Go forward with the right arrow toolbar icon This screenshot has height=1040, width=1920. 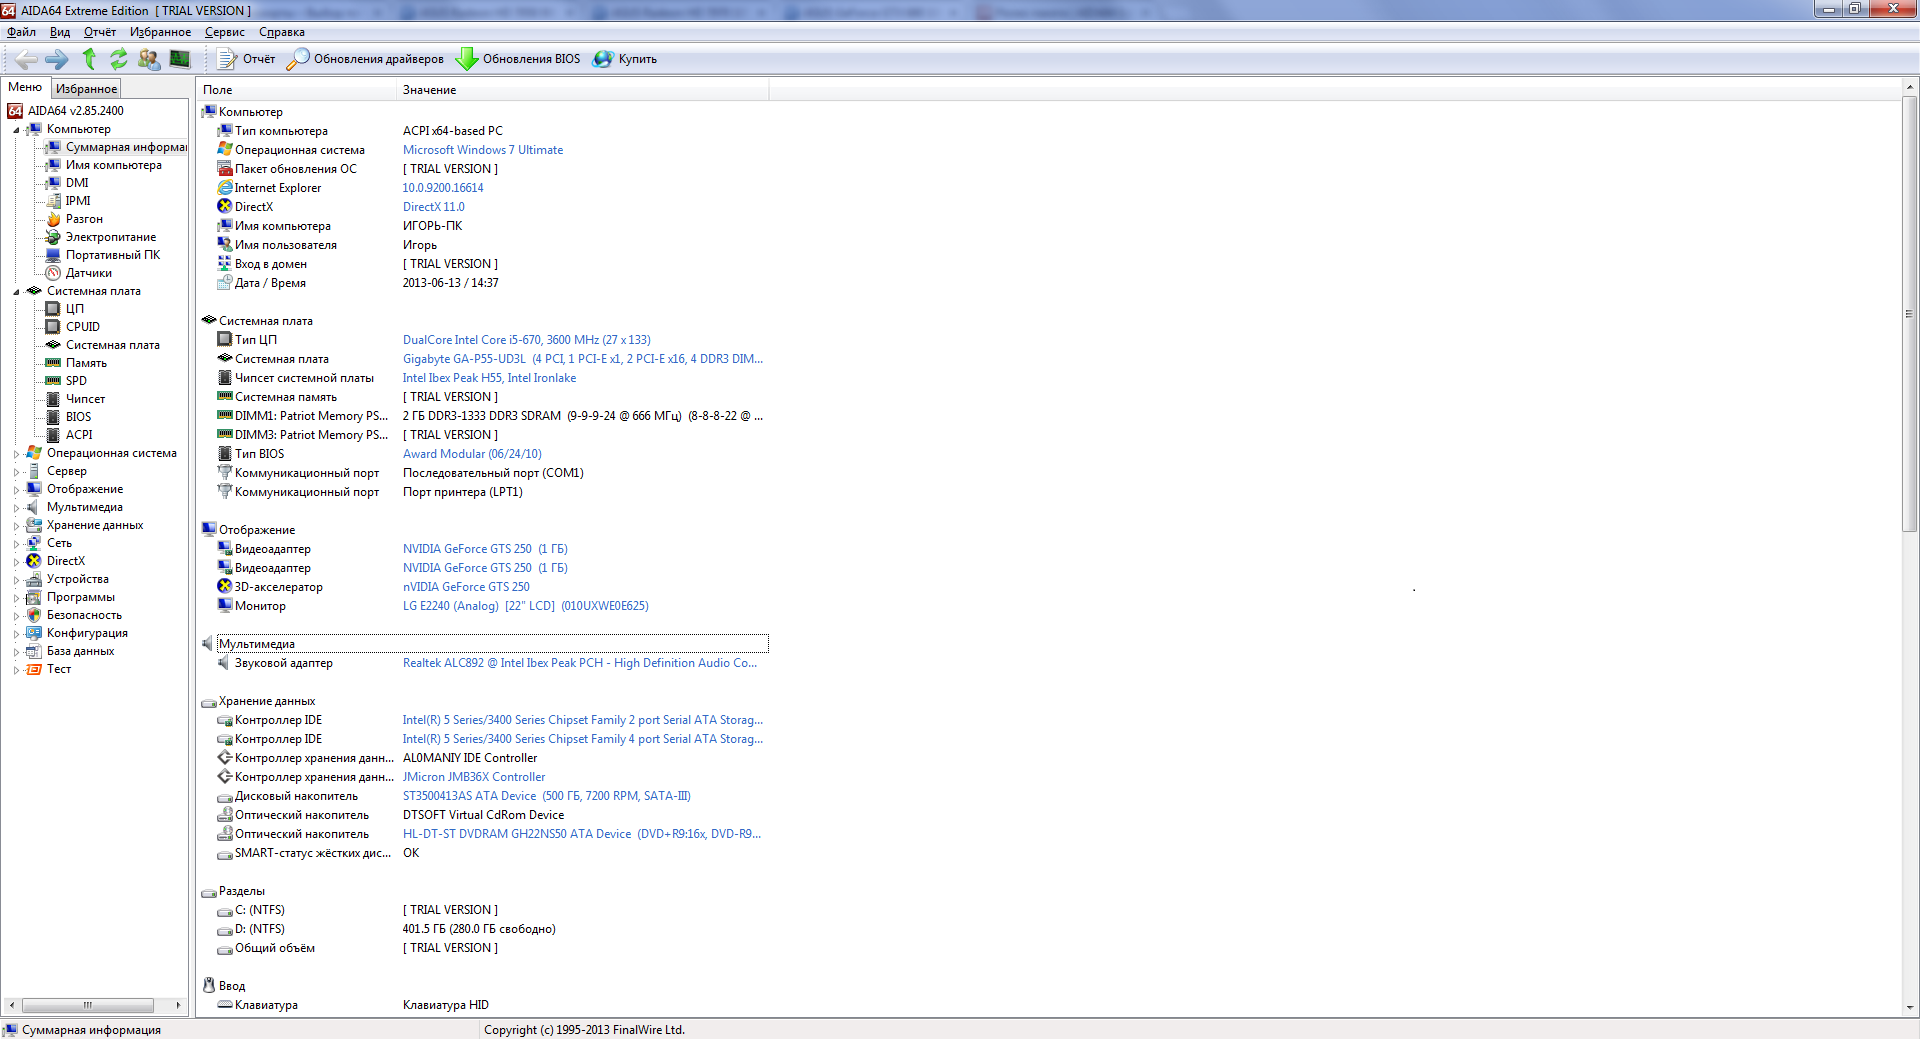pos(57,59)
